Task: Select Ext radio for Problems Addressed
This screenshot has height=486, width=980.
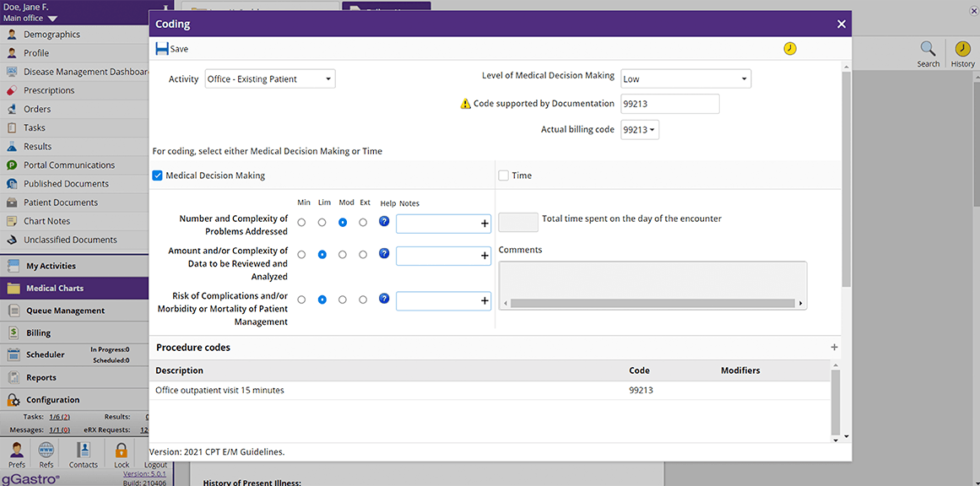Action: (x=363, y=223)
